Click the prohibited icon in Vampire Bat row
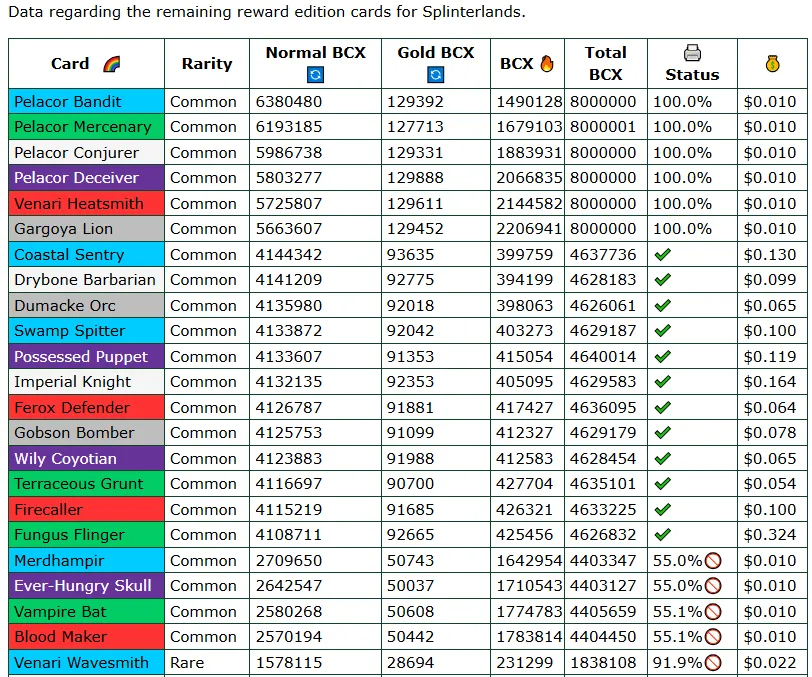 click(x=713, y=611)
